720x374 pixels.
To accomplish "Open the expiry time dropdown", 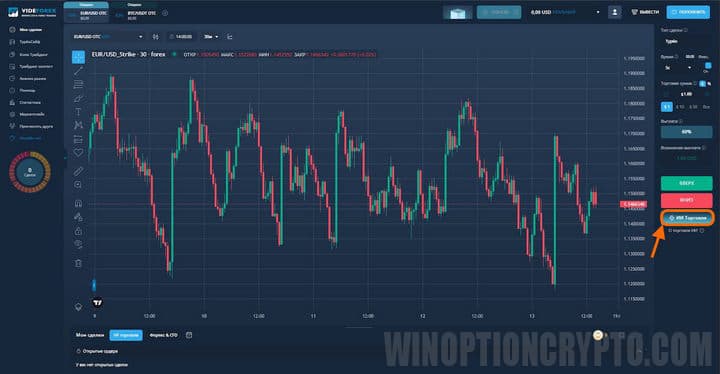I will [x=679, y=68].
